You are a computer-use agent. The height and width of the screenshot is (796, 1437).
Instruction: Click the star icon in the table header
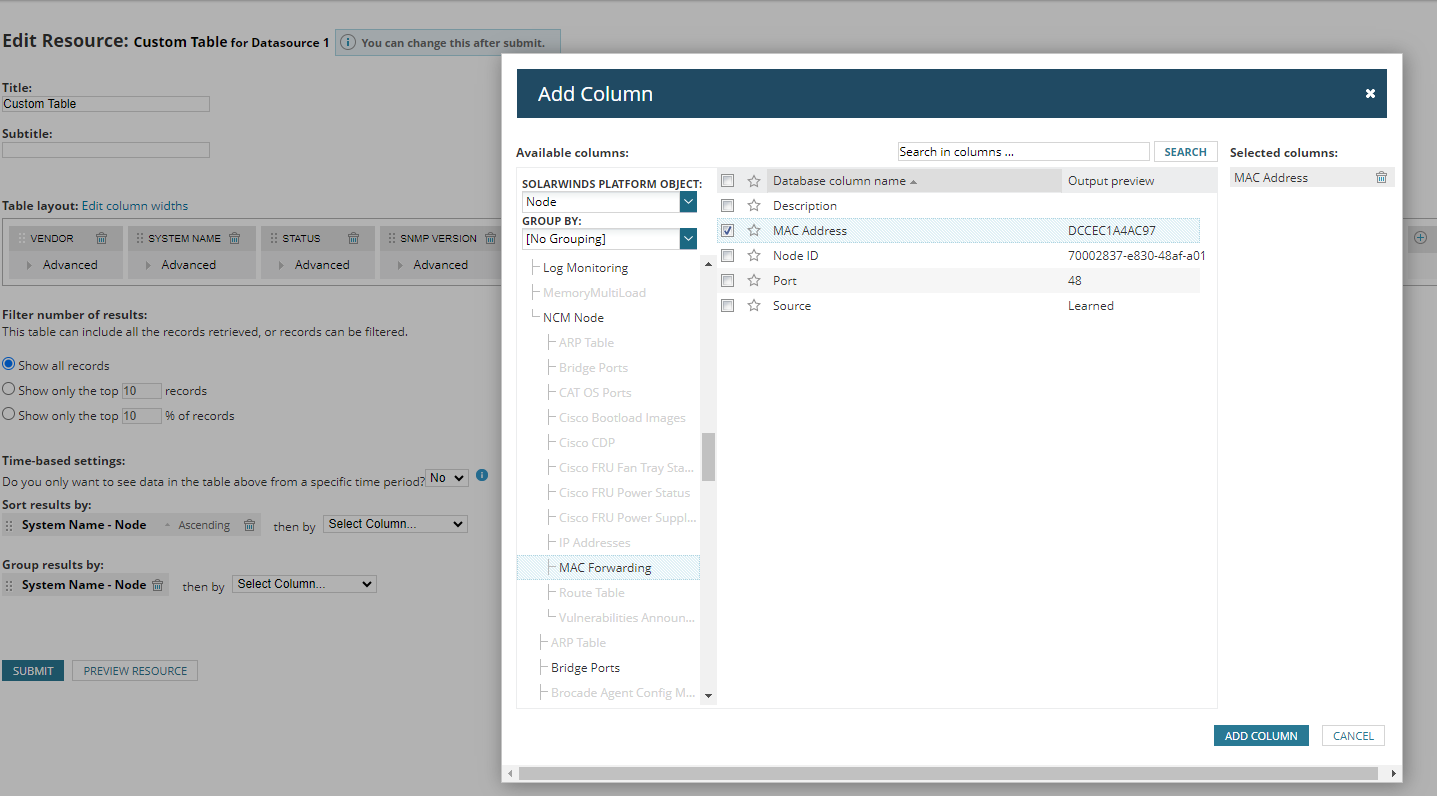tap(754, 181)
